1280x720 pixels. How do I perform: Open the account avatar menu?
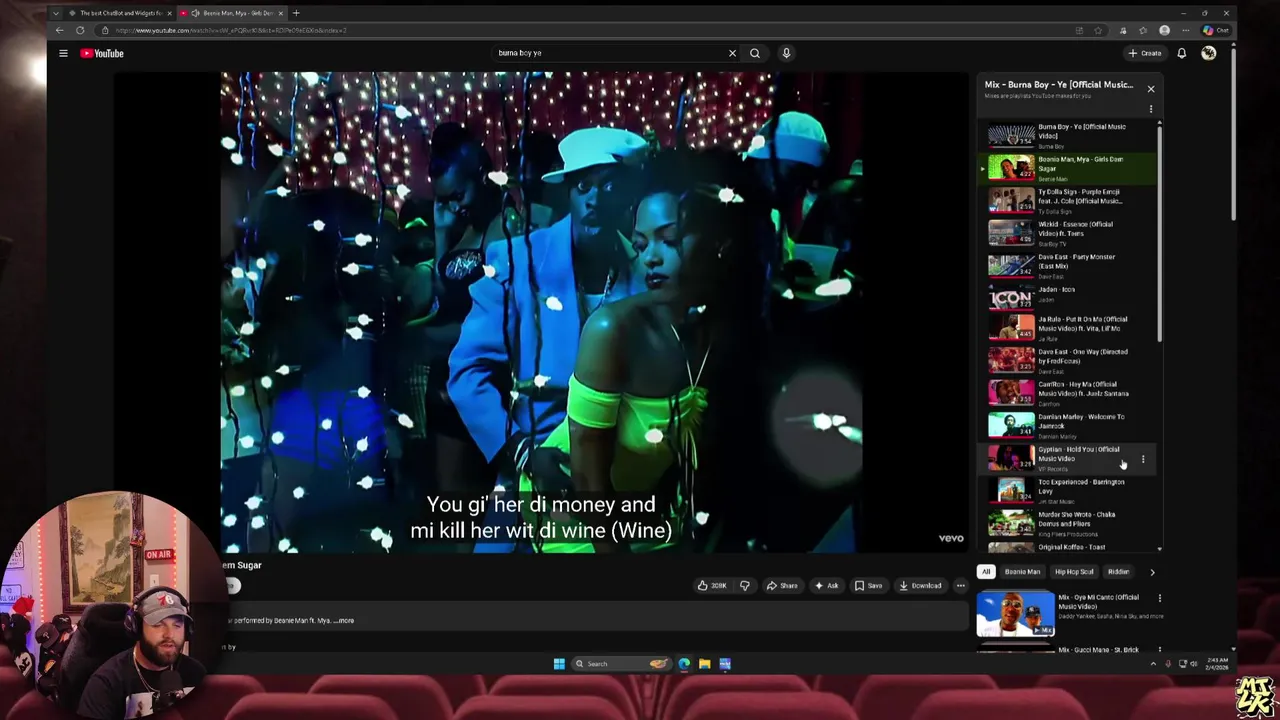[1209, 53]
